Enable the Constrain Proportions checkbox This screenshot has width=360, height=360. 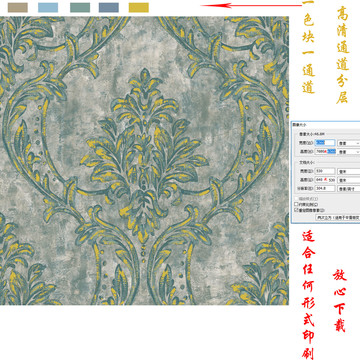click(296, 204)
